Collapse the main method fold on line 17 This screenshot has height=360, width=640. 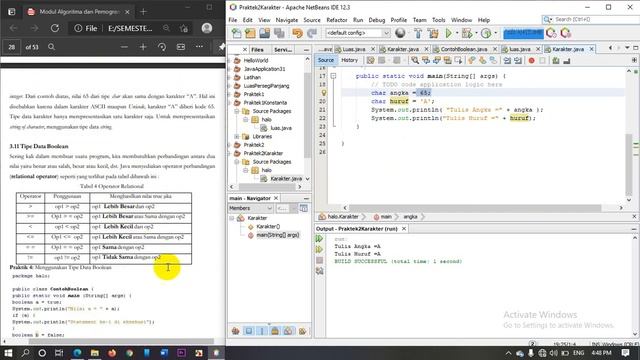pyautogui.click(x=333, y=76)
